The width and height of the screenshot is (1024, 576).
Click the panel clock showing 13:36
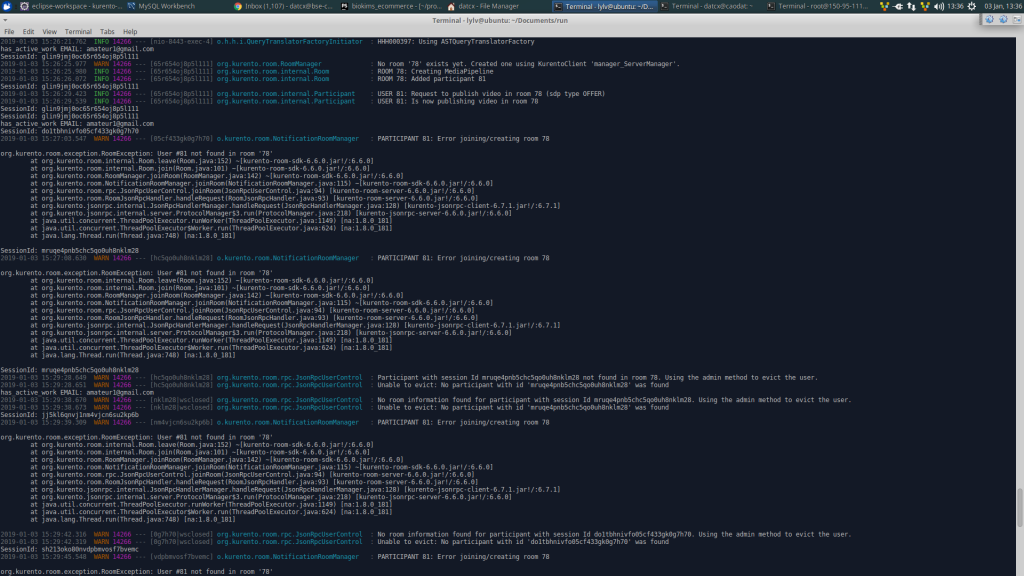955,6
